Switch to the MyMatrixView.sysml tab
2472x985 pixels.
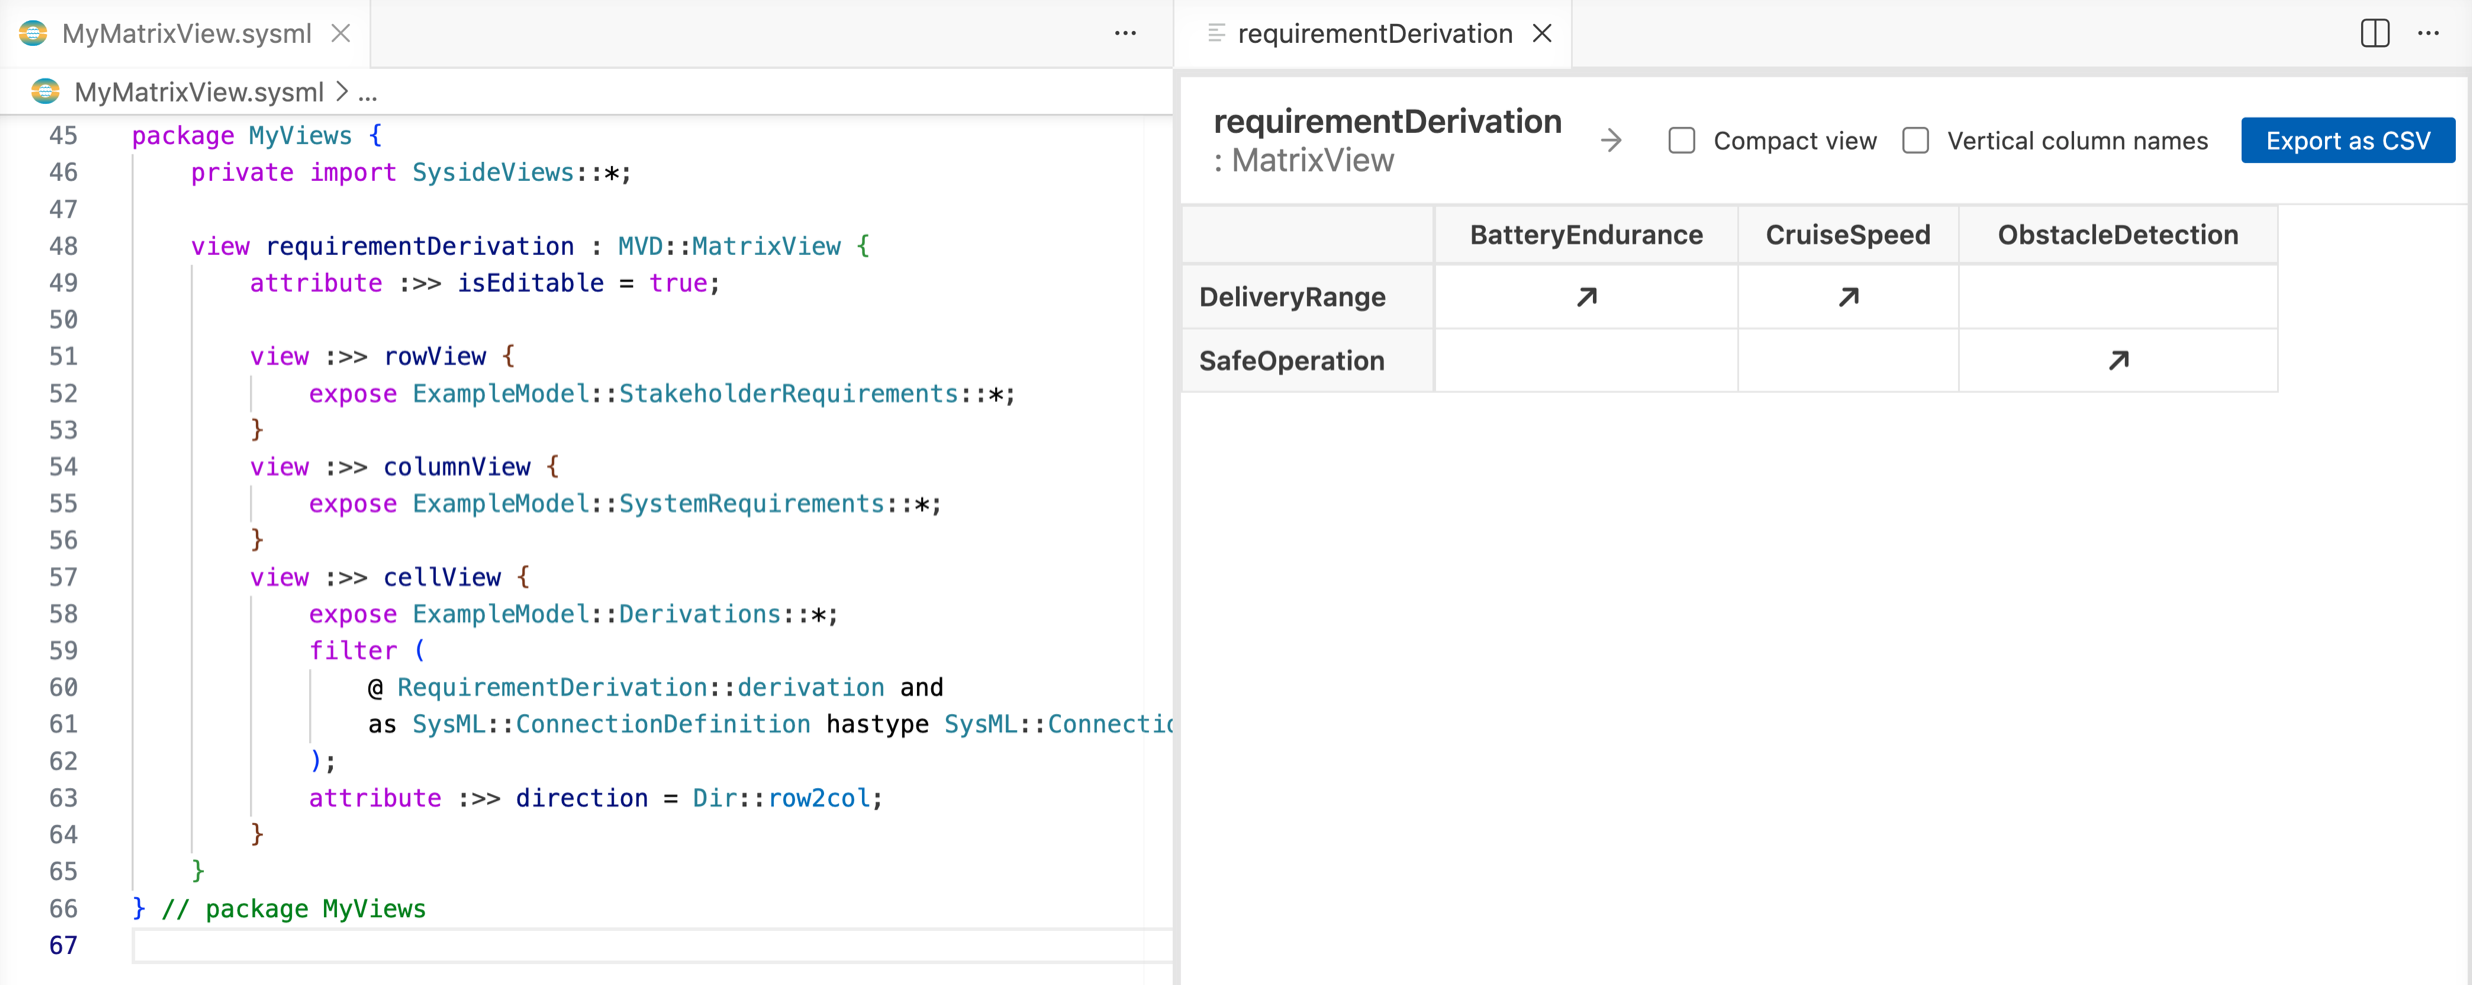(187, 33)
